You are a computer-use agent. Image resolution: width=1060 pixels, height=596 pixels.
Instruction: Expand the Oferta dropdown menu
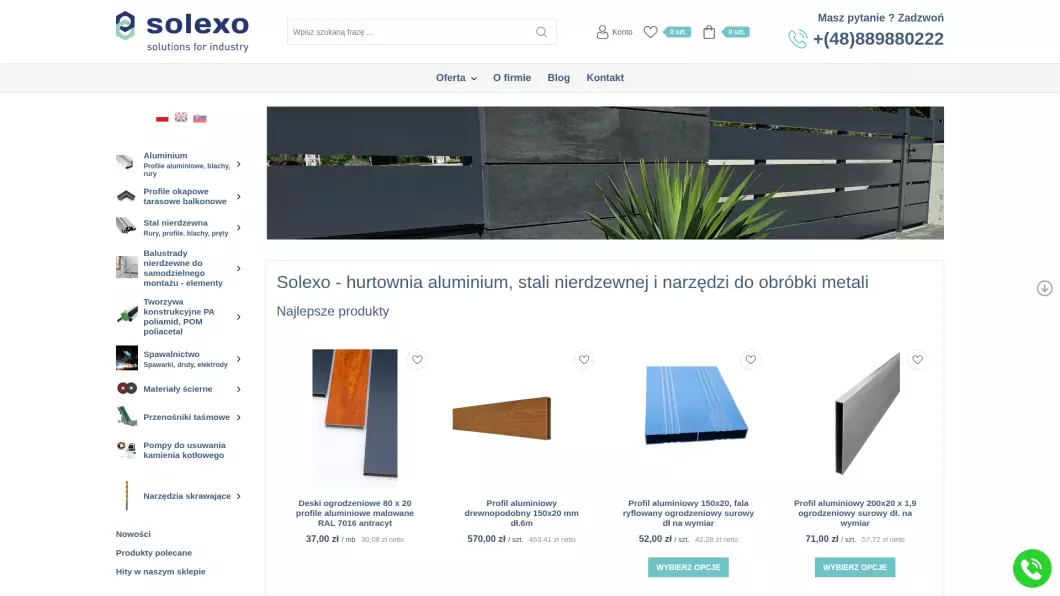pos(456,78)
